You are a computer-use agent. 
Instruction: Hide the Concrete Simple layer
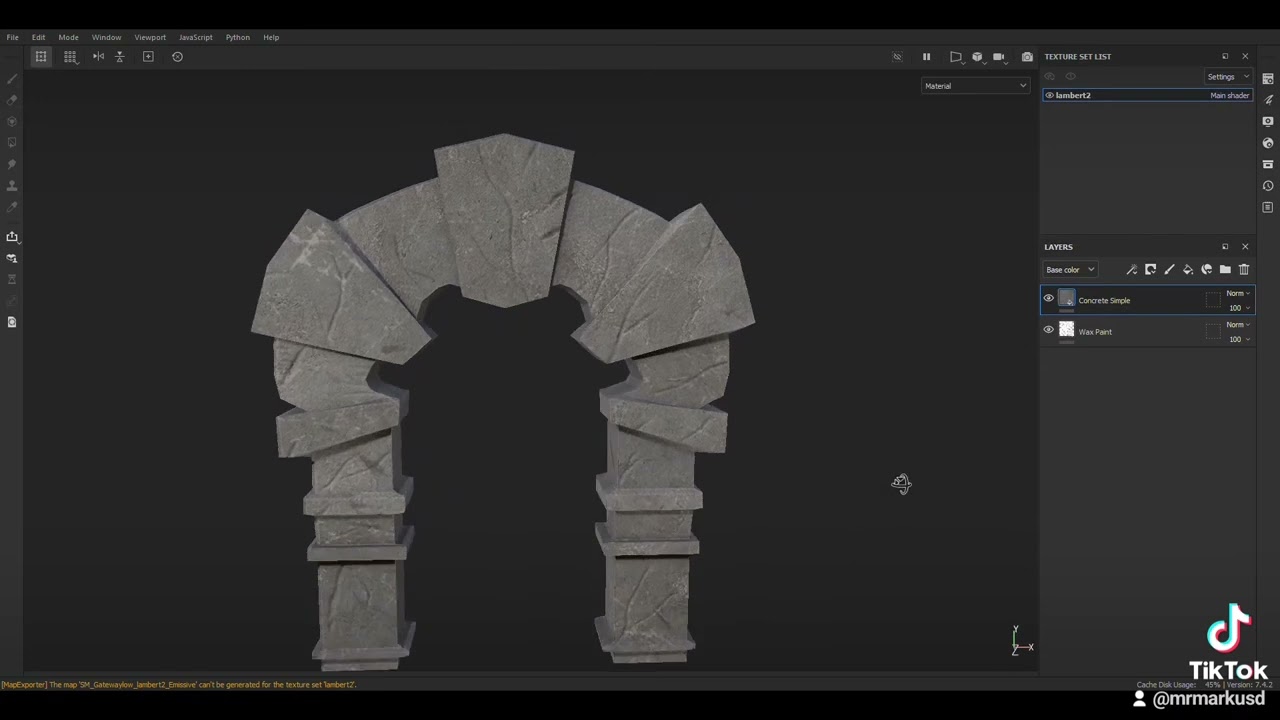pyautogui.click(x=1049, y=298)
